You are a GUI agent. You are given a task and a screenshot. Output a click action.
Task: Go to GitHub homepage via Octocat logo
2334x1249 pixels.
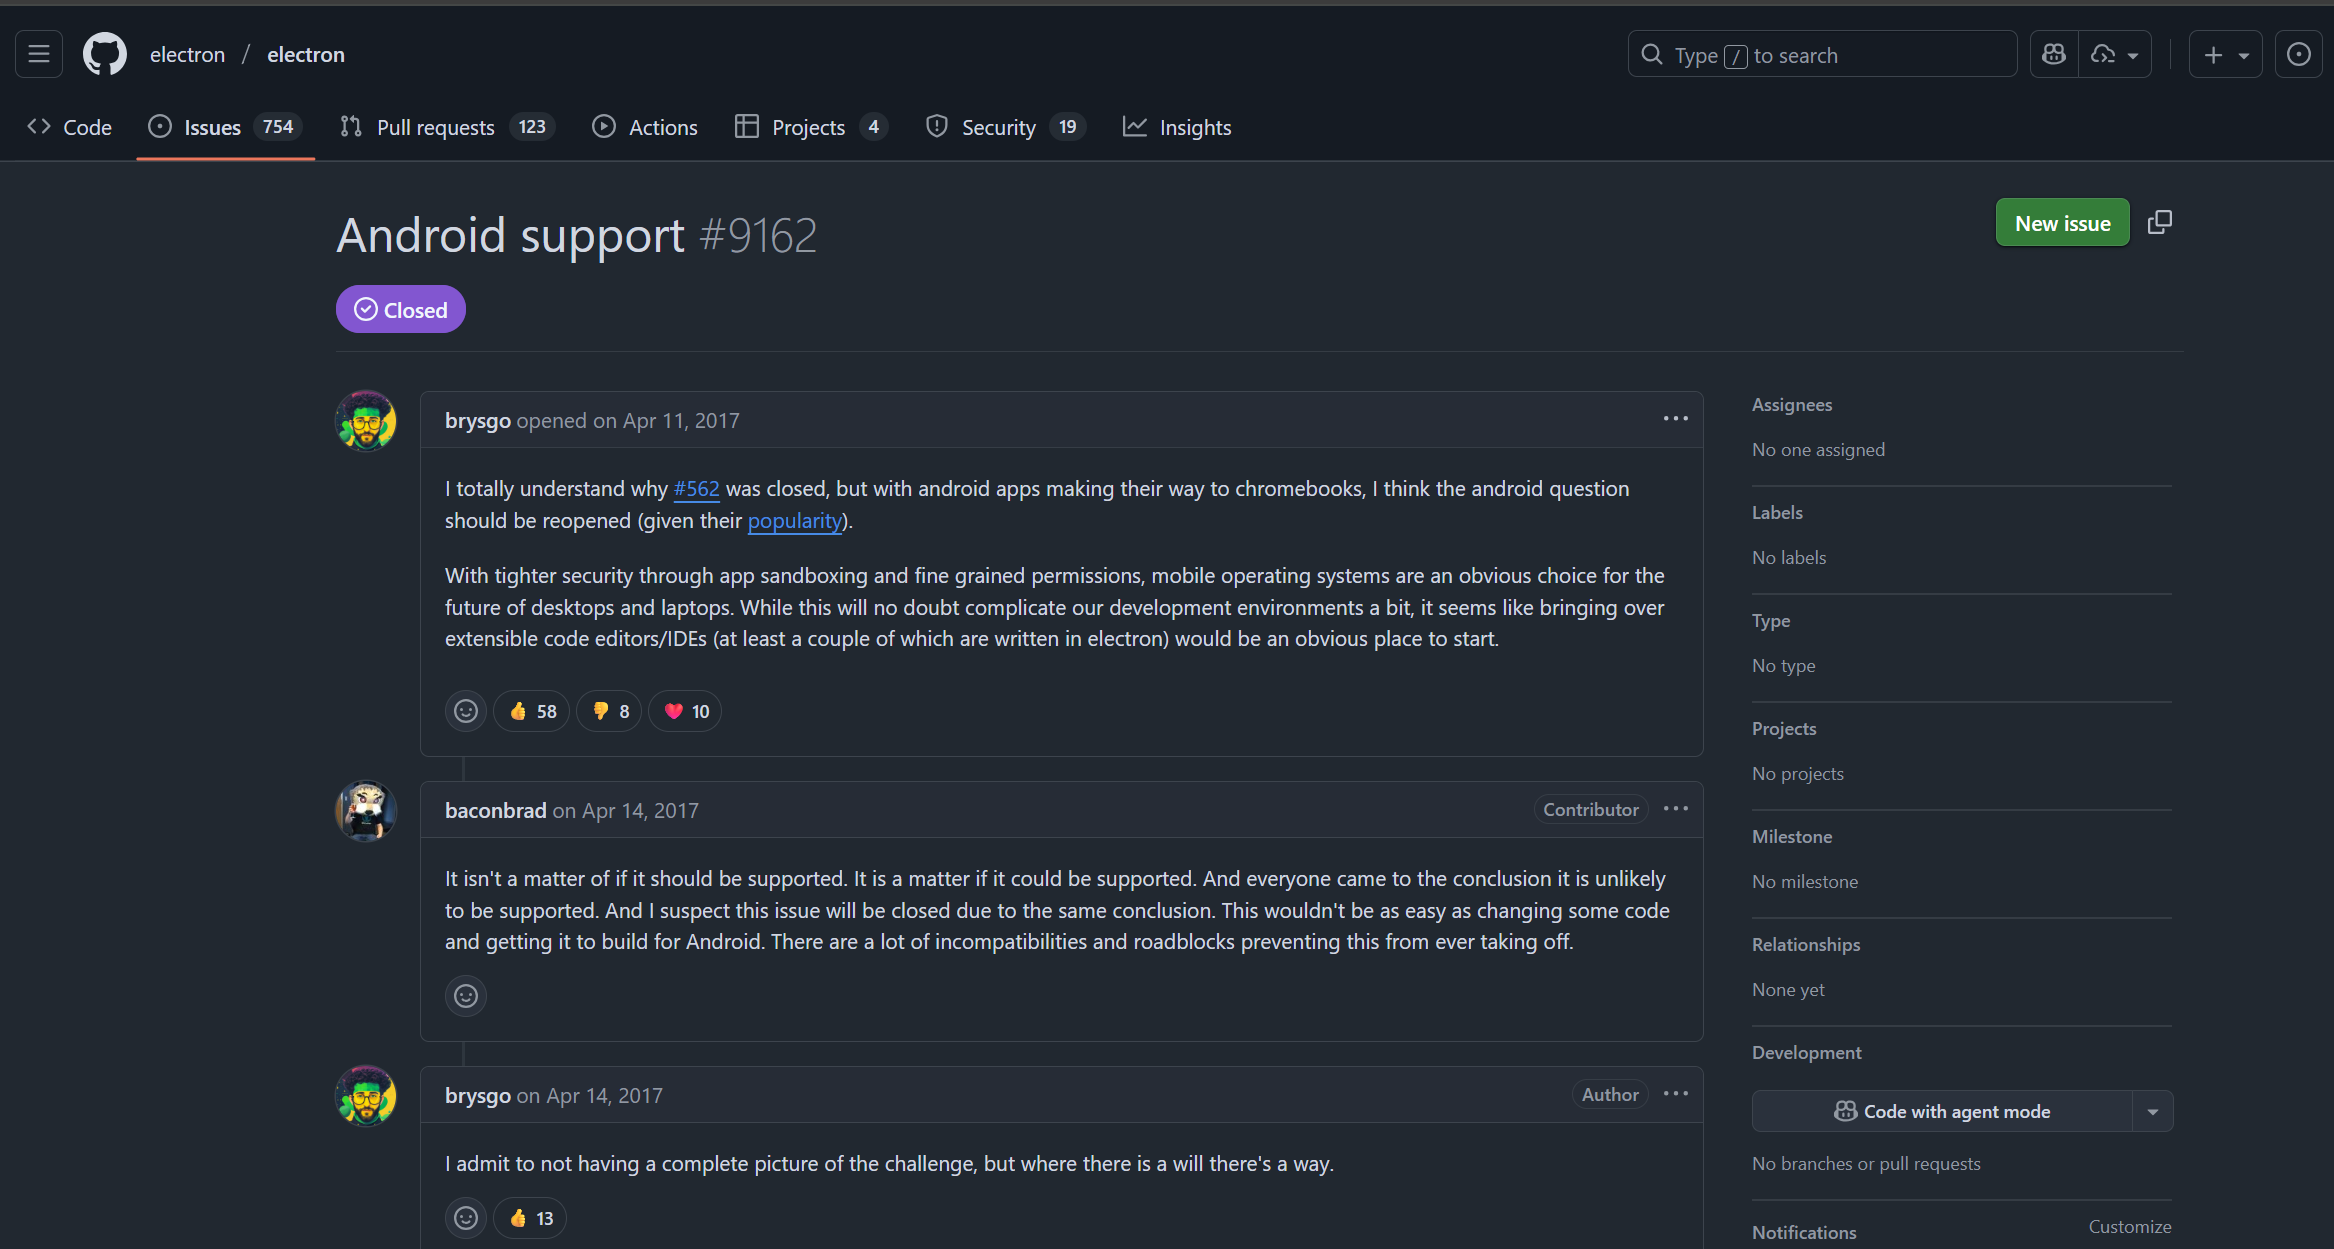pyautogui.click(x=105, y=54)
